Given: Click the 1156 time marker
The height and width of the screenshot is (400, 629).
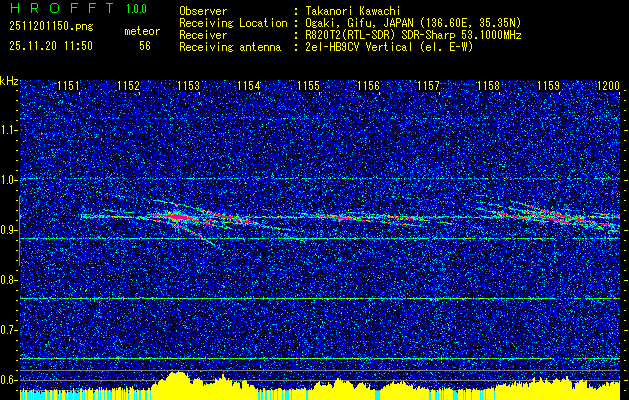Looking at the screenshot, I should point(369,85).
